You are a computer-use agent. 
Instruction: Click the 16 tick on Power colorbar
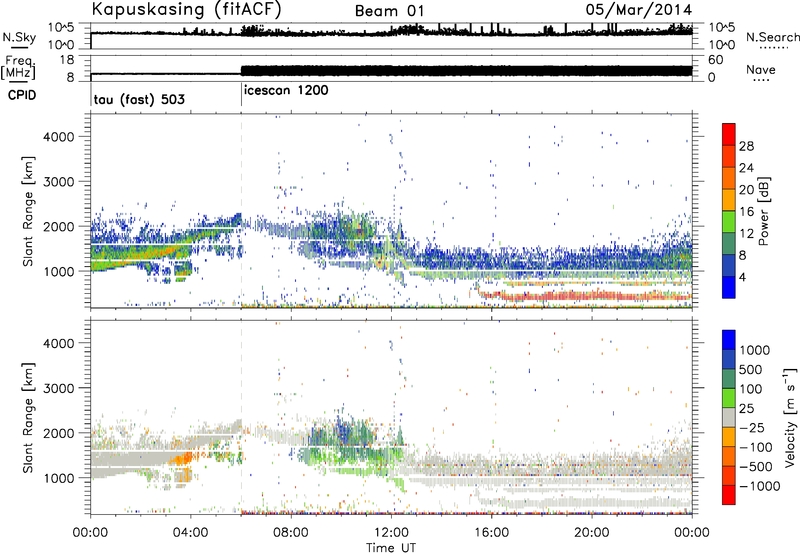(x=746, y=212)
